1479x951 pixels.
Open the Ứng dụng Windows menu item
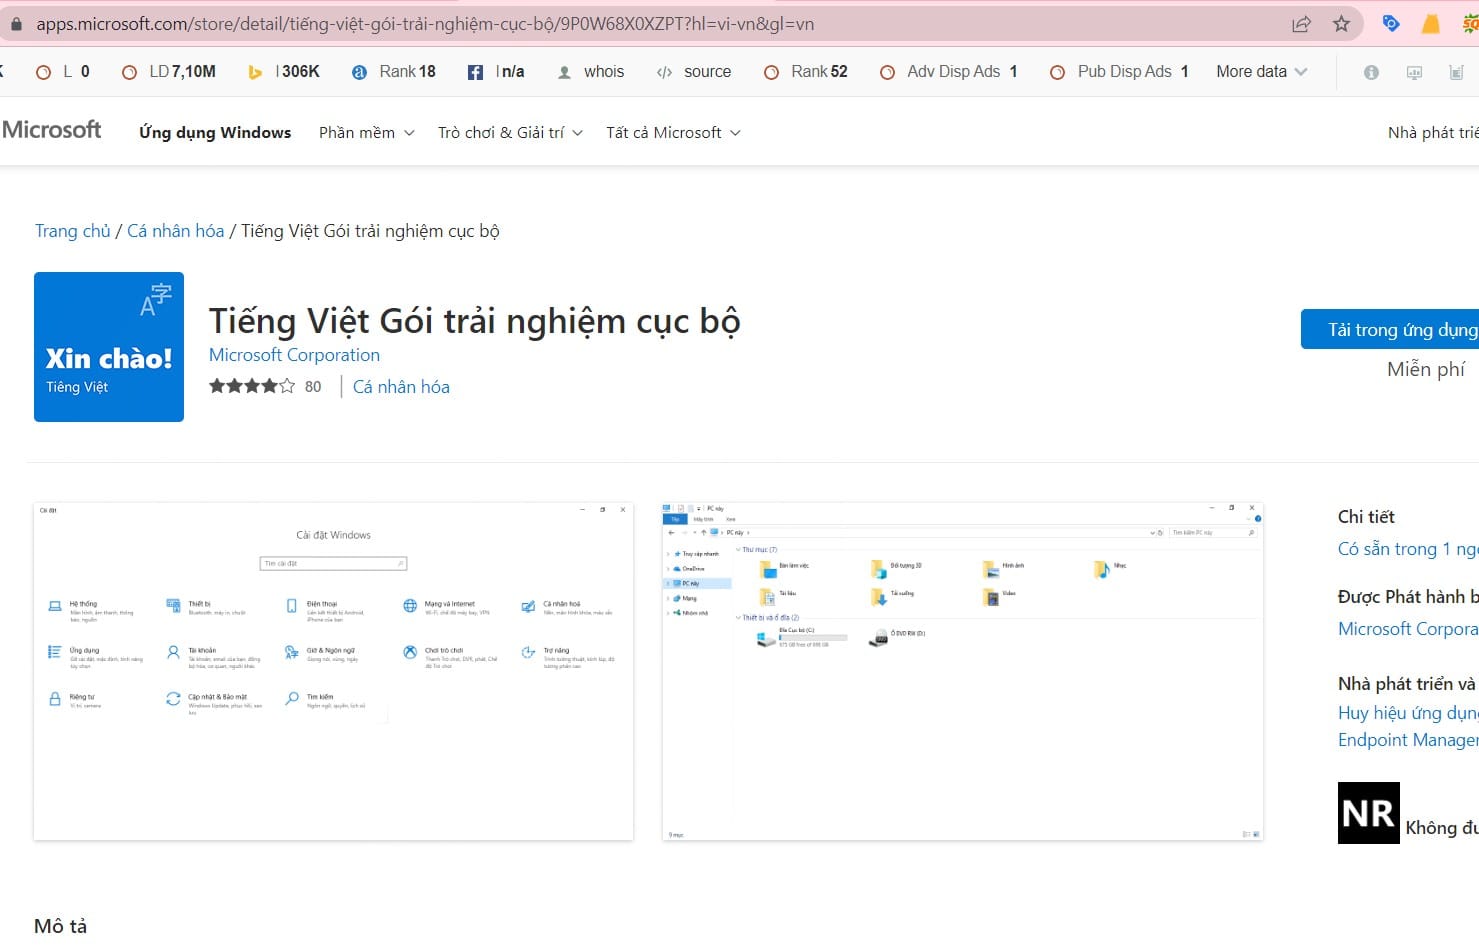click(215, 133)
